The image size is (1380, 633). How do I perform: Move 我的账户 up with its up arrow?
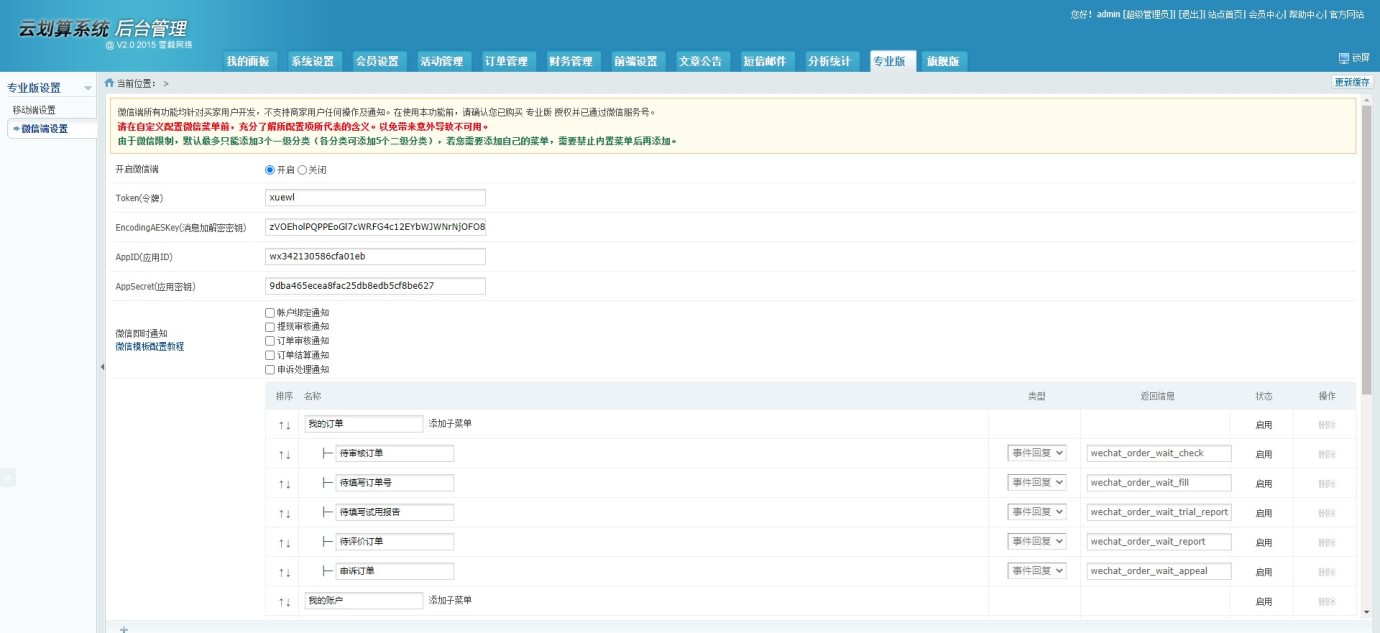click(x=281, y=602)
